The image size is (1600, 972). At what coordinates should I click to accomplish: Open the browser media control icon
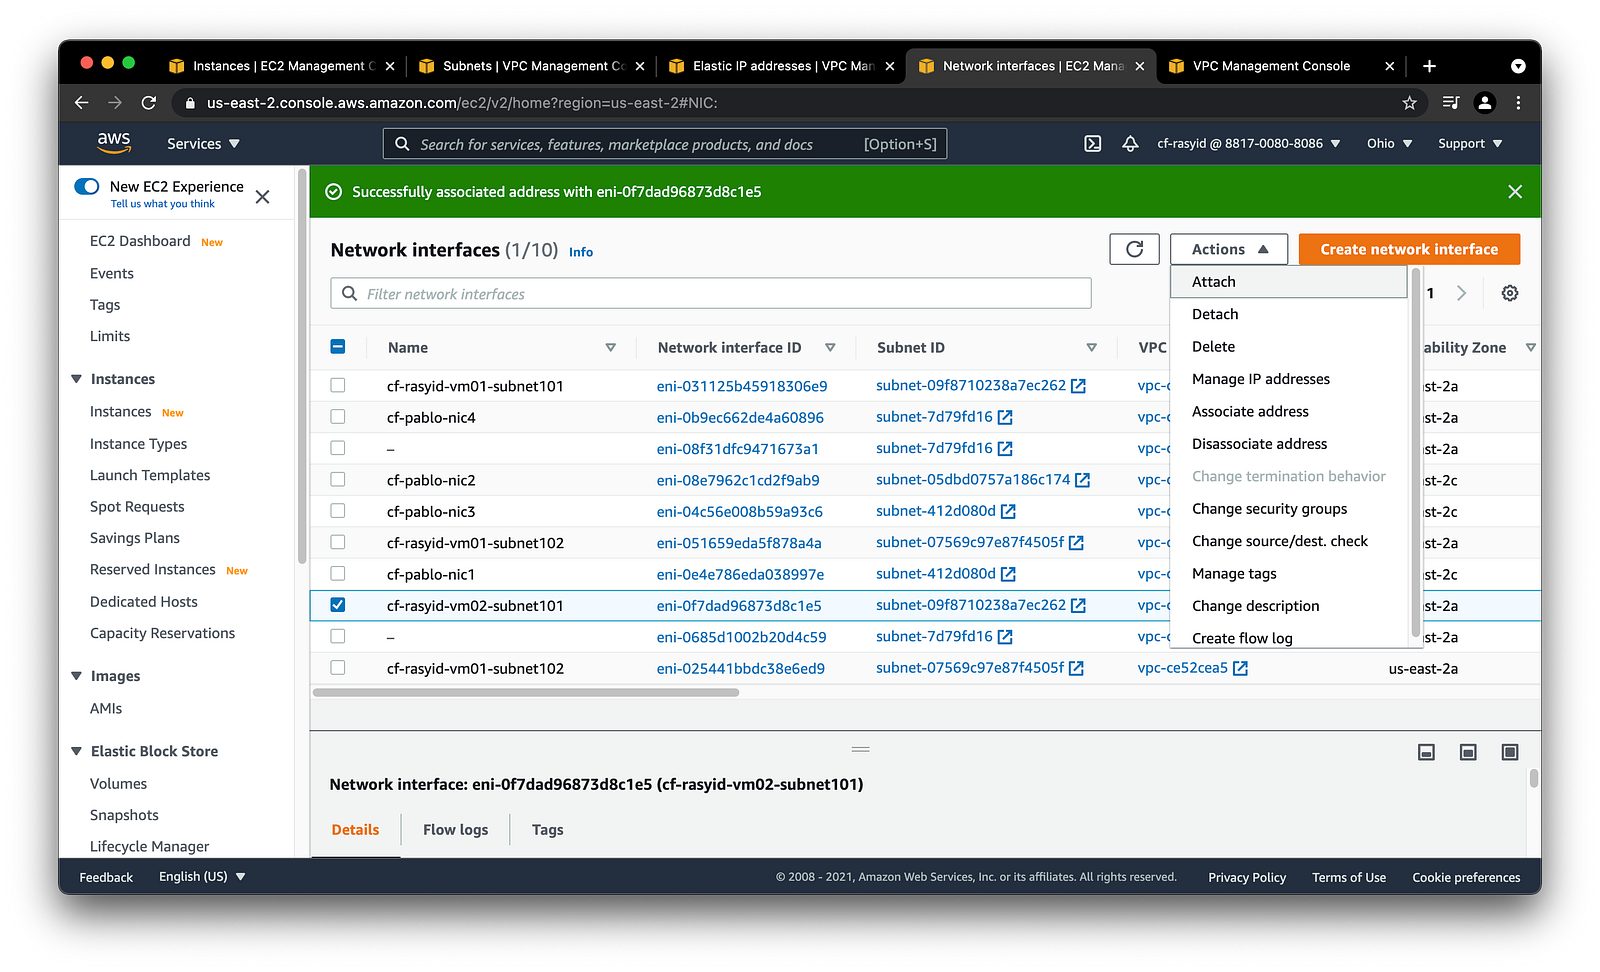tap(1451, 102)
